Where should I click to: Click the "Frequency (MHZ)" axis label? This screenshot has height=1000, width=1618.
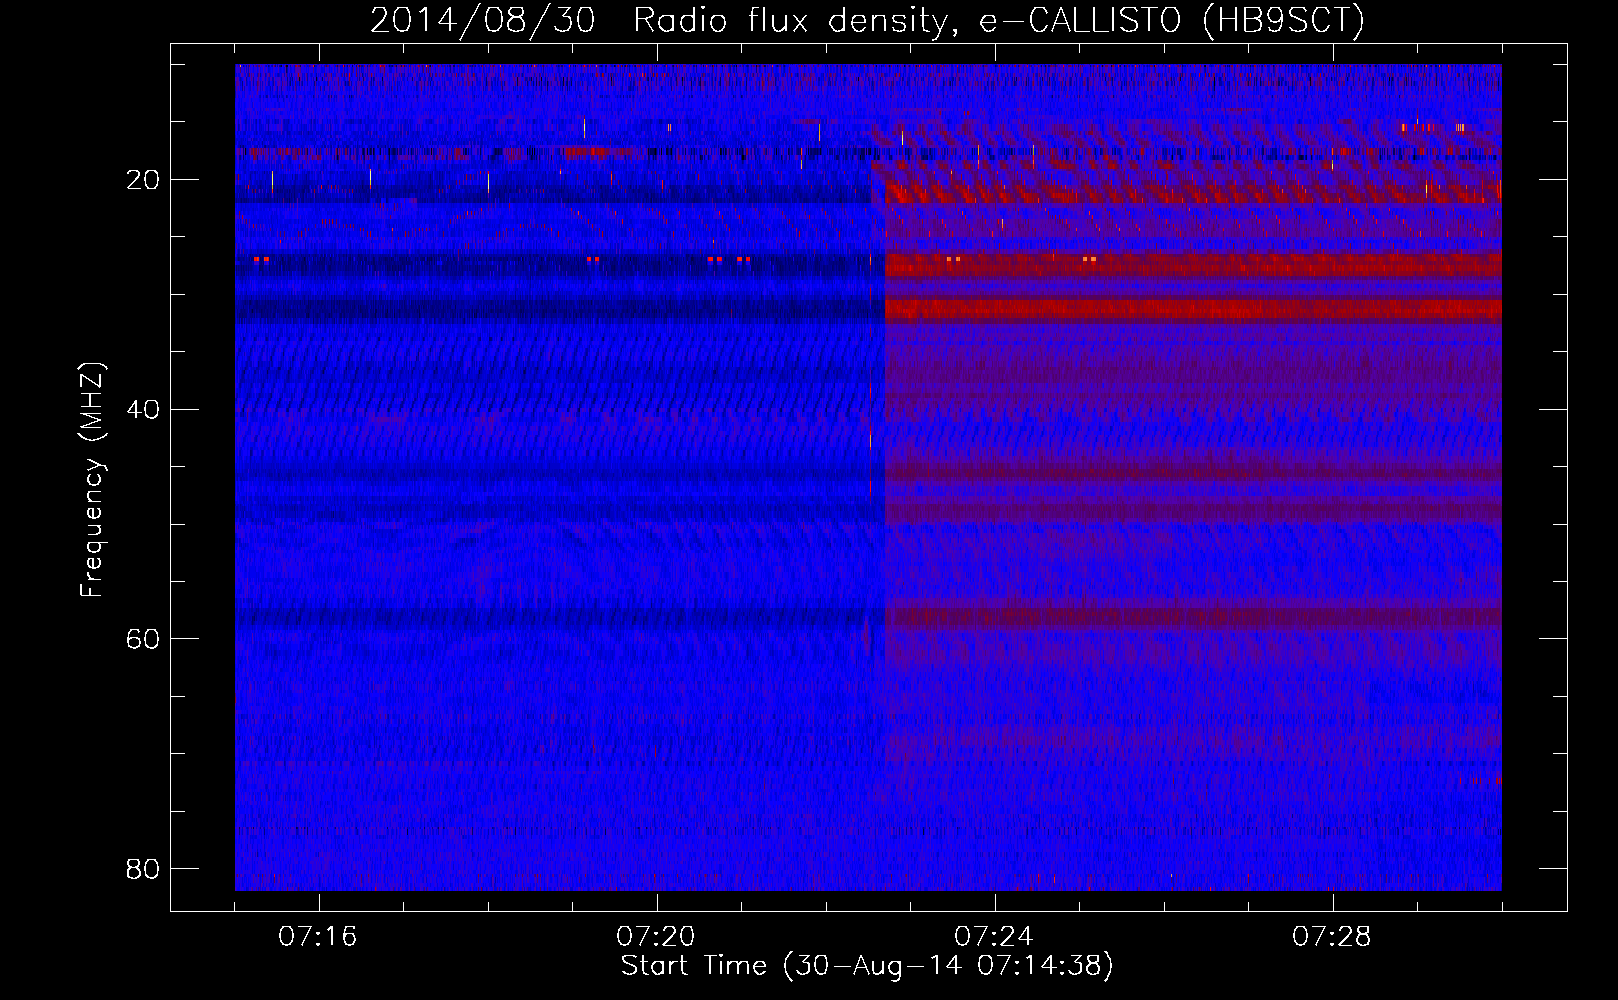[92, 480]
